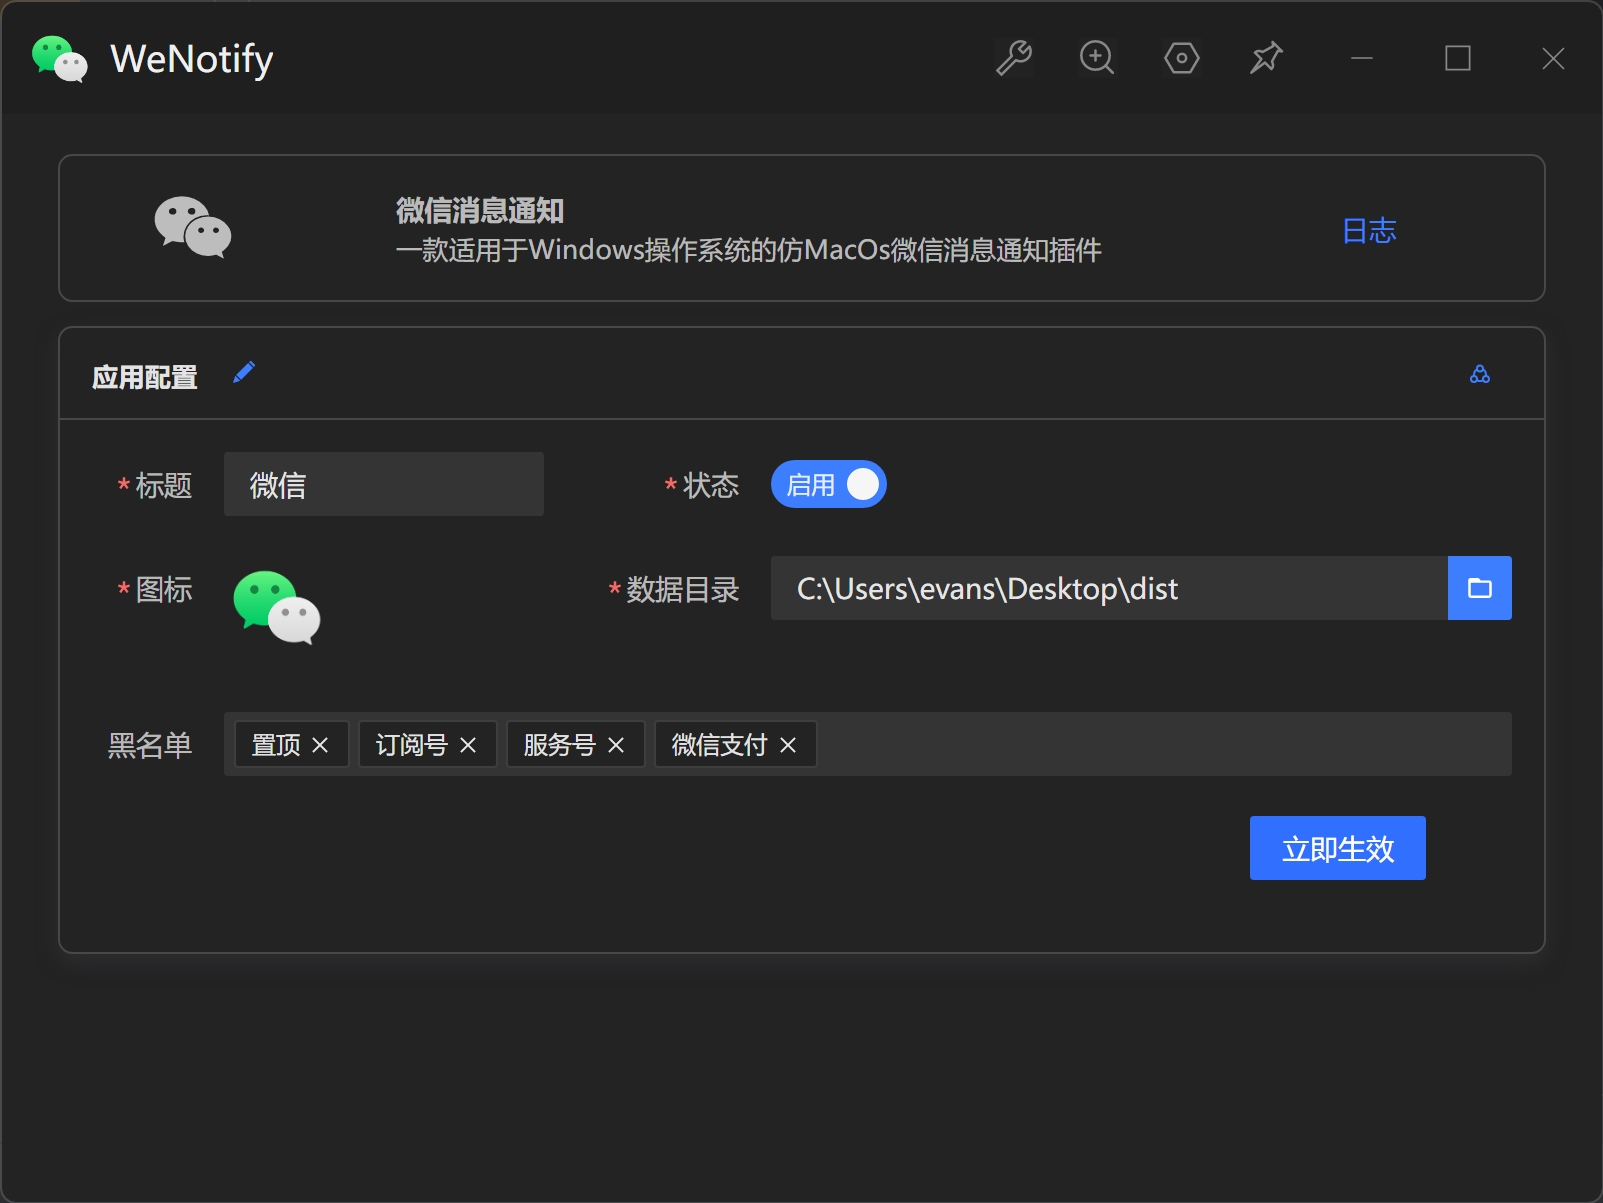This screenshot has width=1603, height=1203.
Task: Click the gray WeChat plugin icon
Action: click(x=193, y=227)
